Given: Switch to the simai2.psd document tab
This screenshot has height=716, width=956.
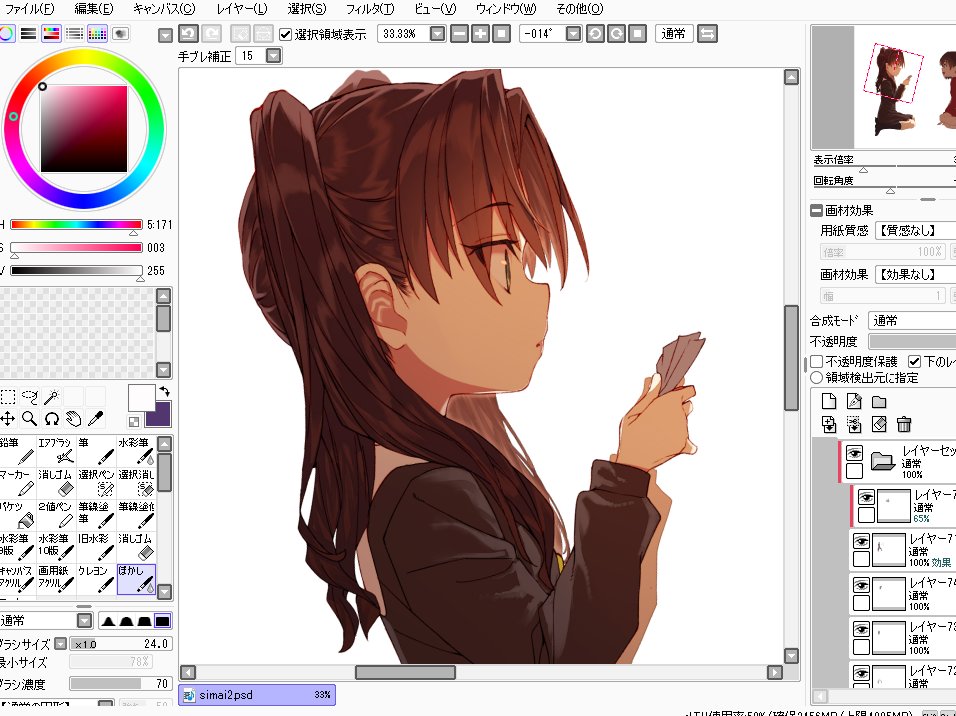Looking at the screenshot, I should tap(257, 695).
